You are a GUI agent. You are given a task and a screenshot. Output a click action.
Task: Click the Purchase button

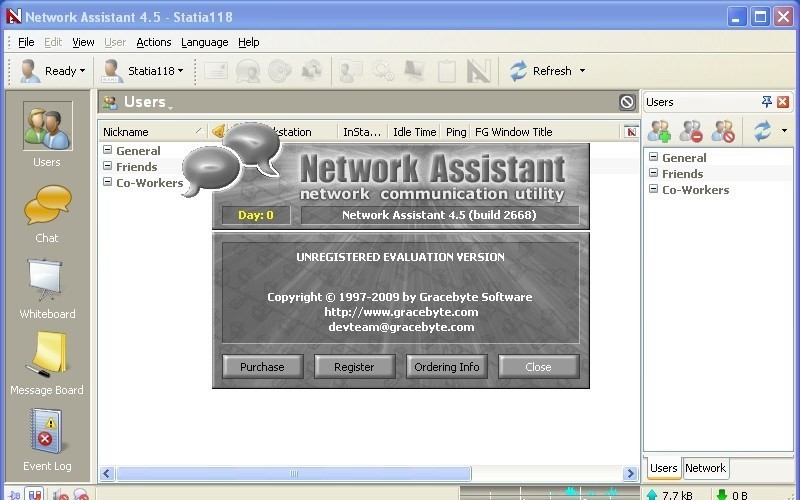pos(262,367)
